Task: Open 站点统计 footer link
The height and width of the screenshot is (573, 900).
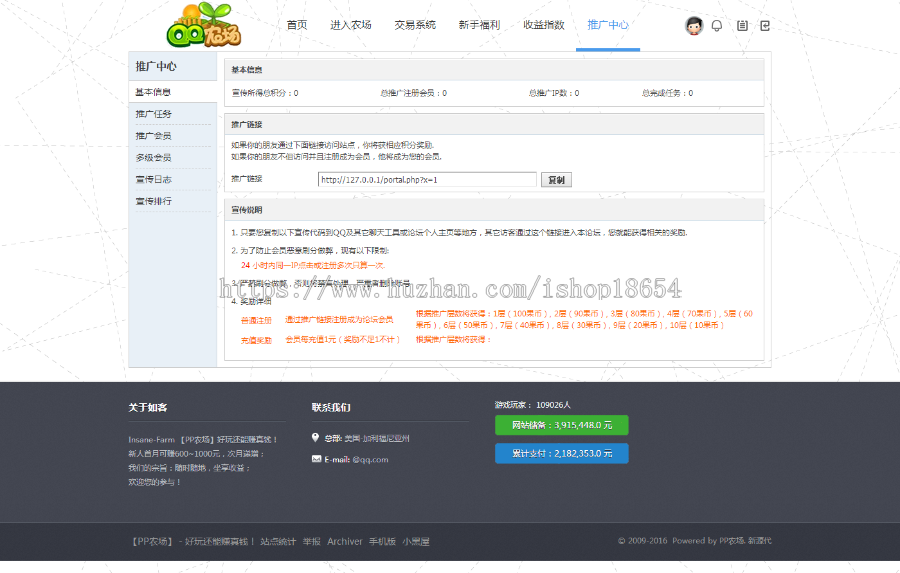Action: click(278, 541)
